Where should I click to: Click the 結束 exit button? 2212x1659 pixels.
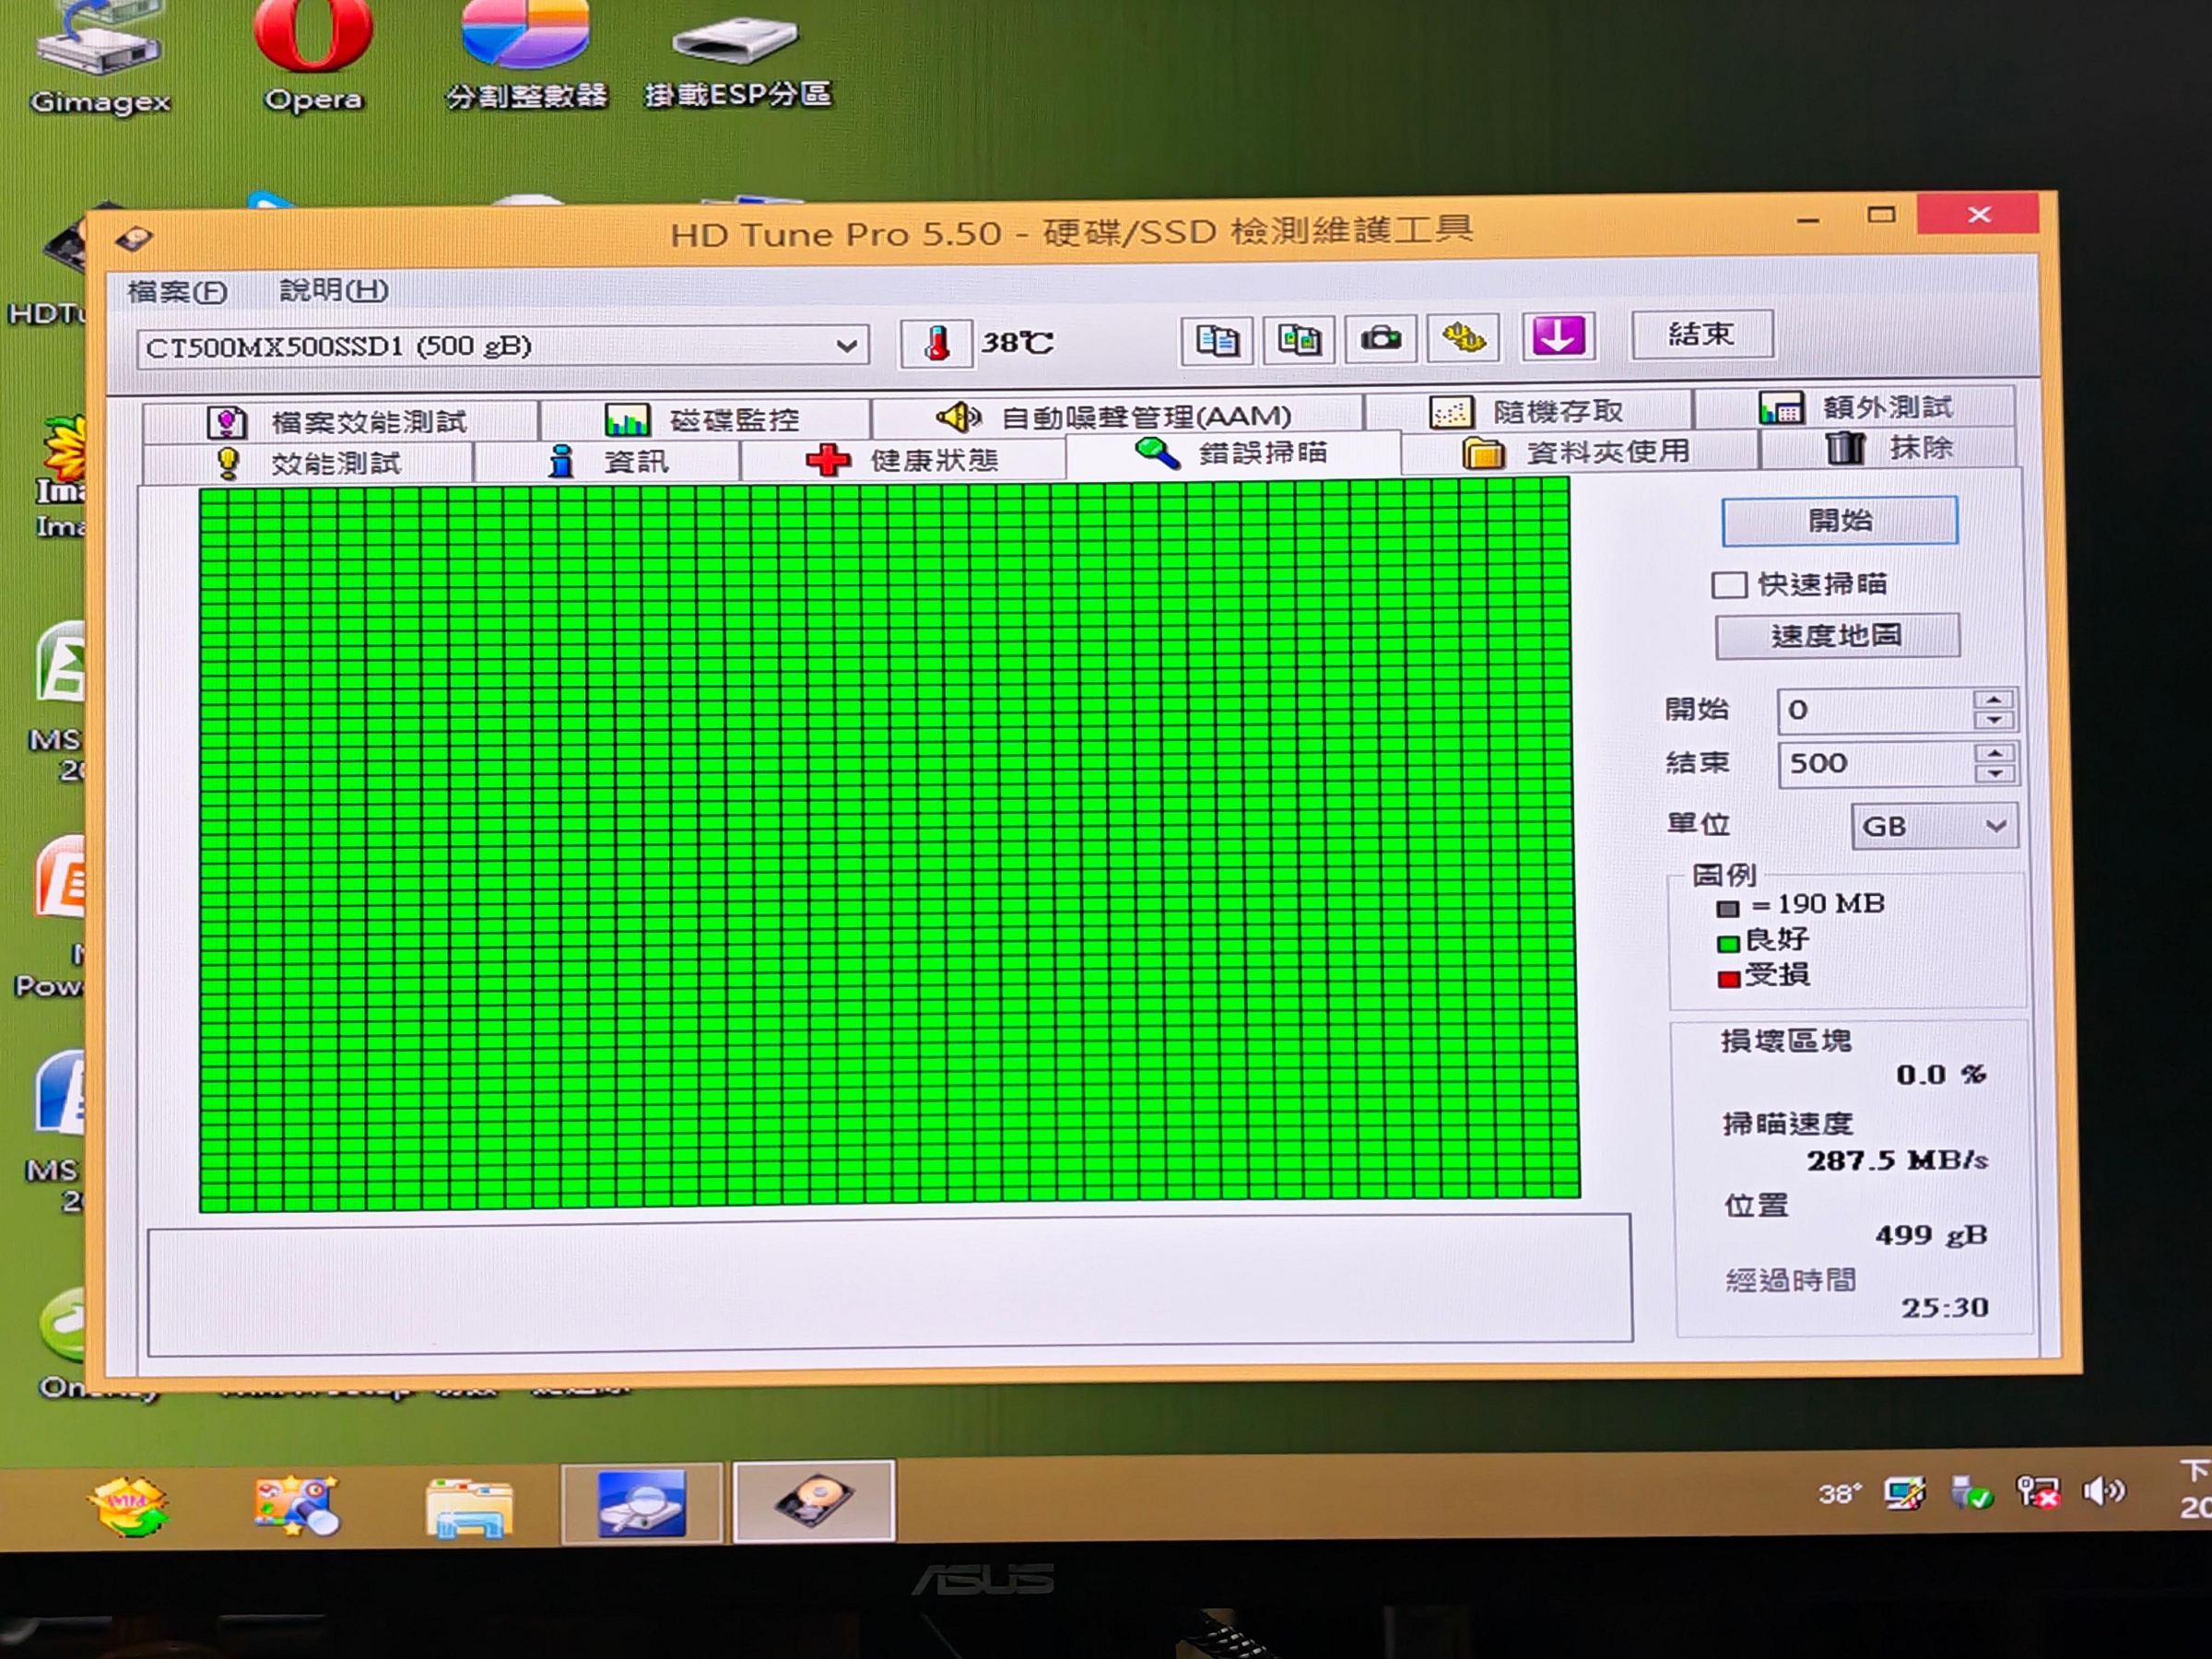[1702, 334]
